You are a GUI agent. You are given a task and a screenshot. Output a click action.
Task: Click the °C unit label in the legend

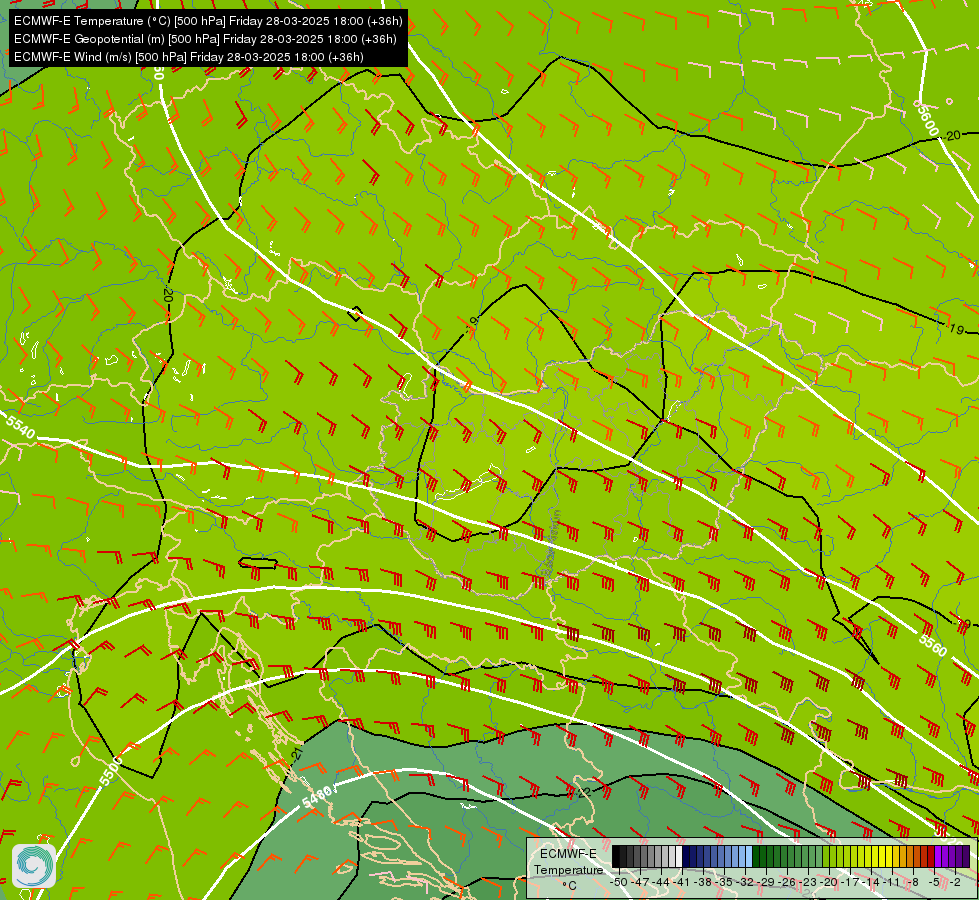click(x=569, y=886)
